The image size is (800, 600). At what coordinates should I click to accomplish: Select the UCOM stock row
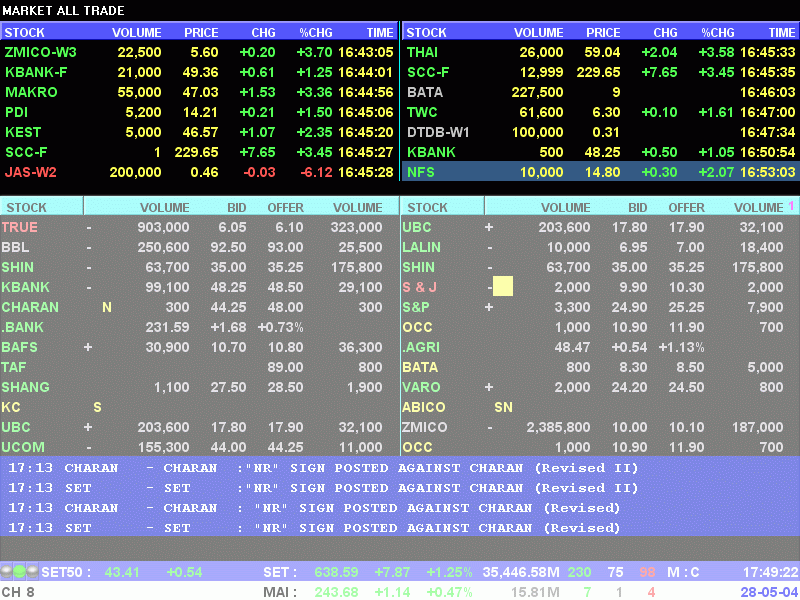pyautogui.click(x=199, y=447)
